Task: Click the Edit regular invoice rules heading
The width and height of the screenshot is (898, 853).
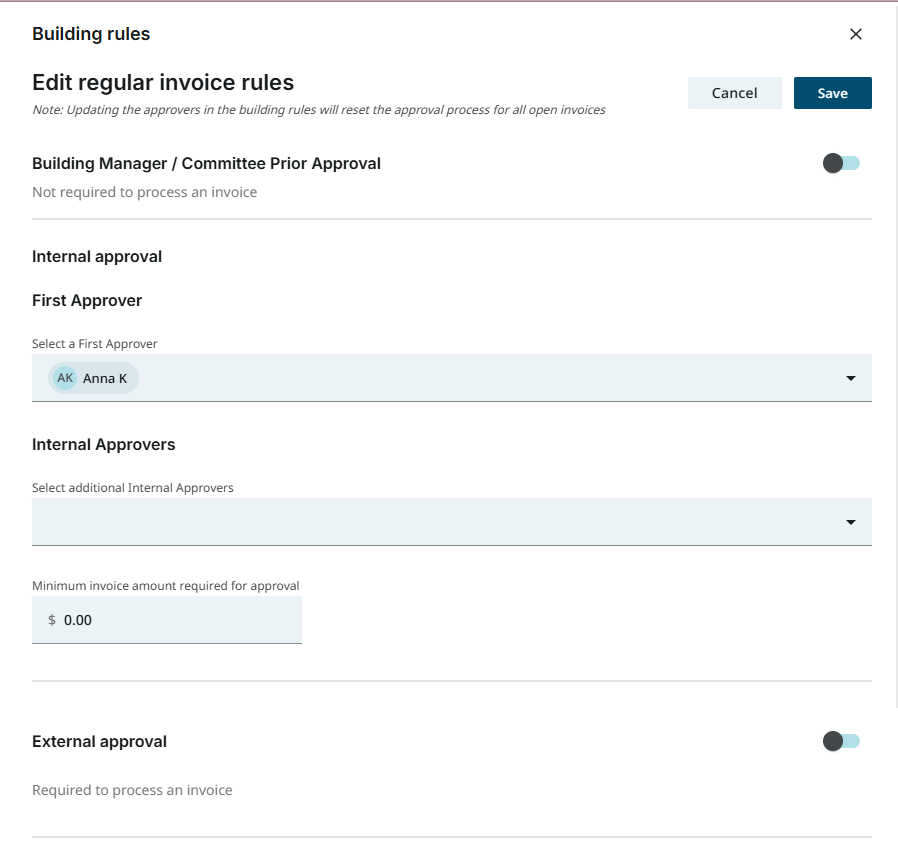Action: (163, 82)
